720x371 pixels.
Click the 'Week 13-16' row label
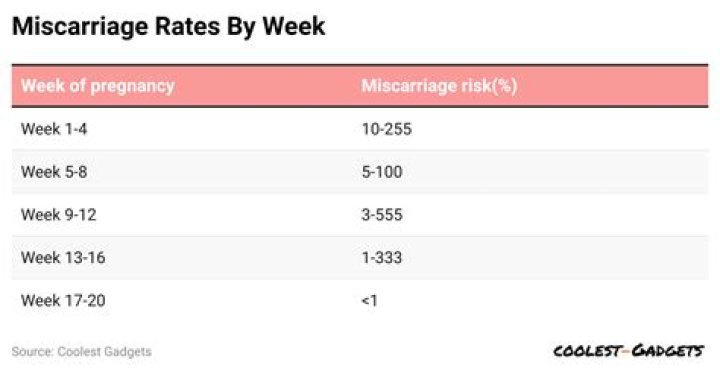coord(63,258)
